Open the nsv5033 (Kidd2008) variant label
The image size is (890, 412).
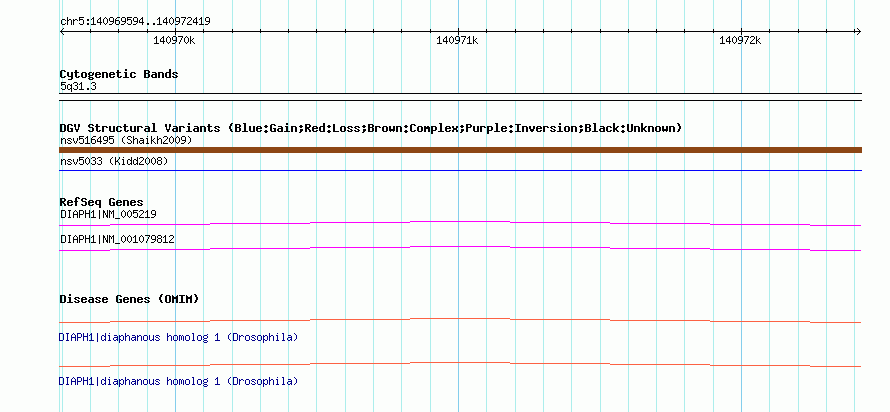tap(114, 162)
